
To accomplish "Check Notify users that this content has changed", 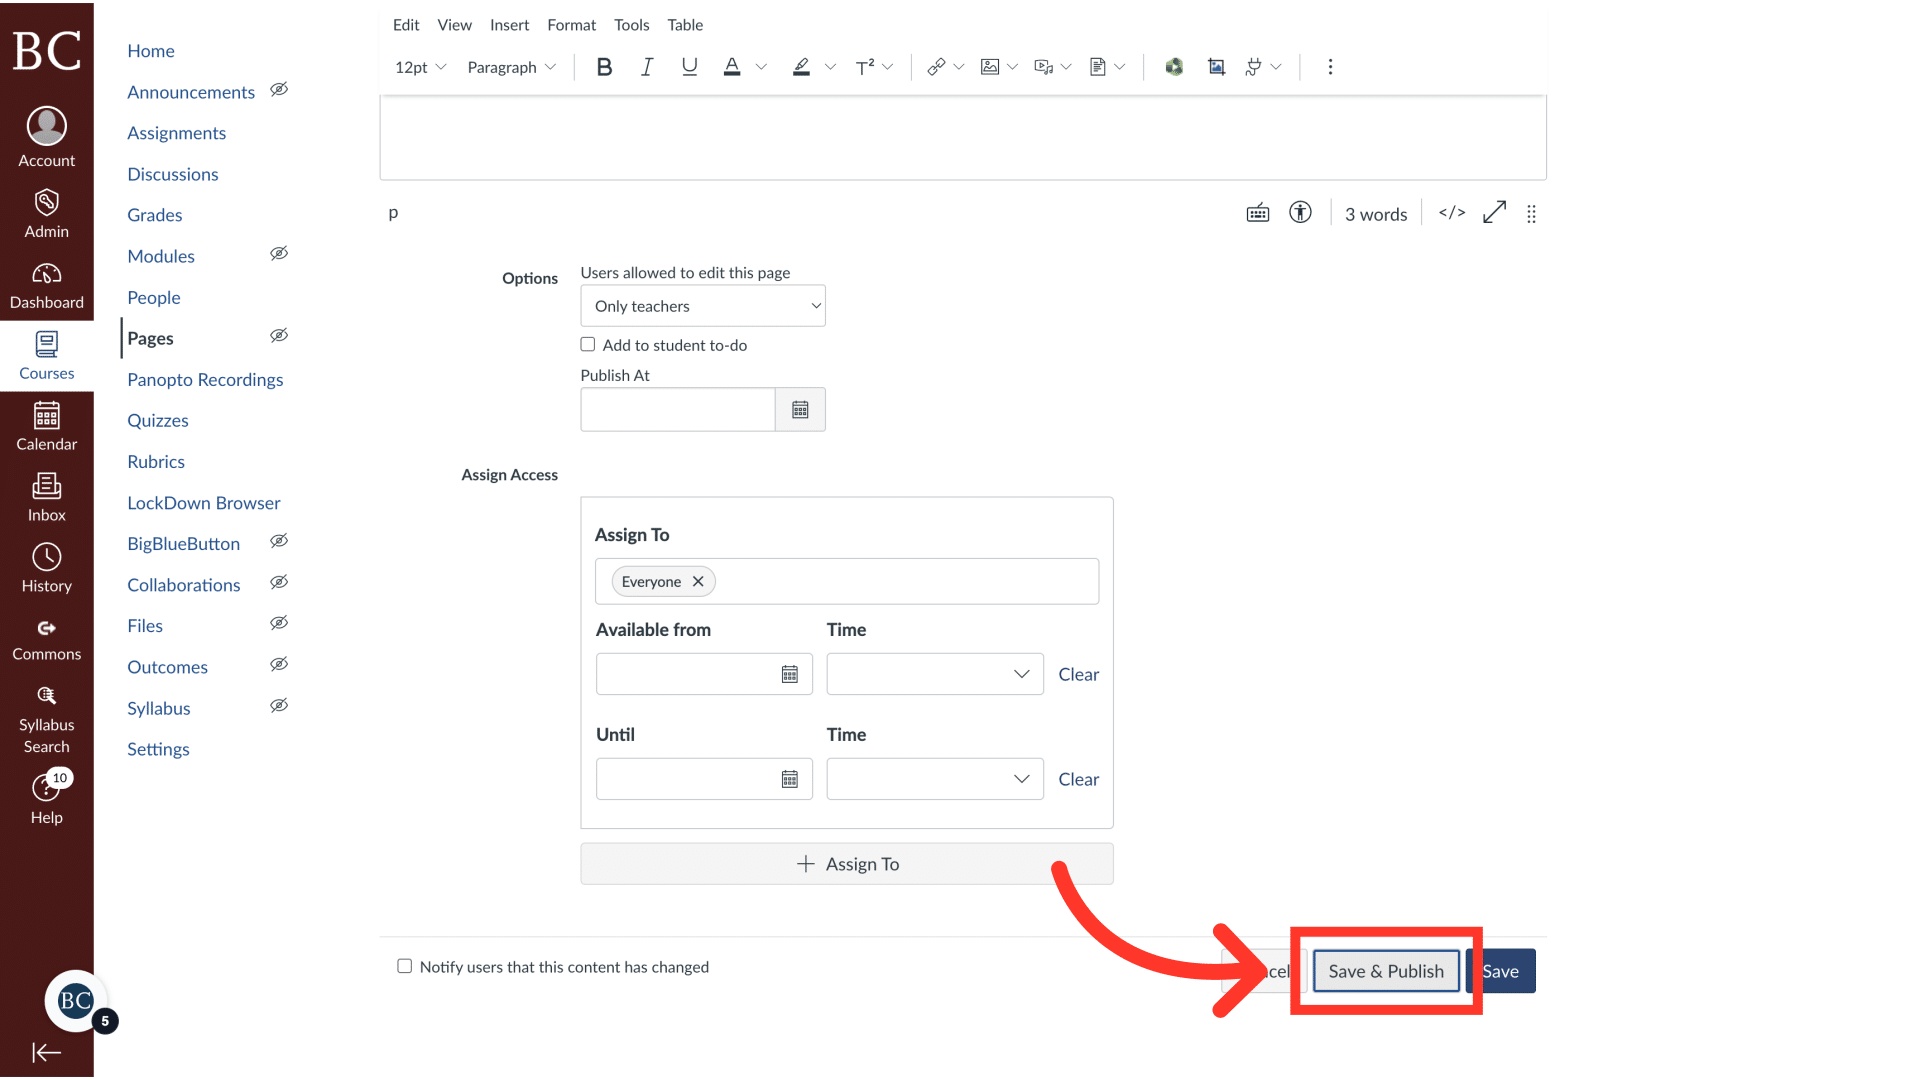I will [x=404, y=966].
